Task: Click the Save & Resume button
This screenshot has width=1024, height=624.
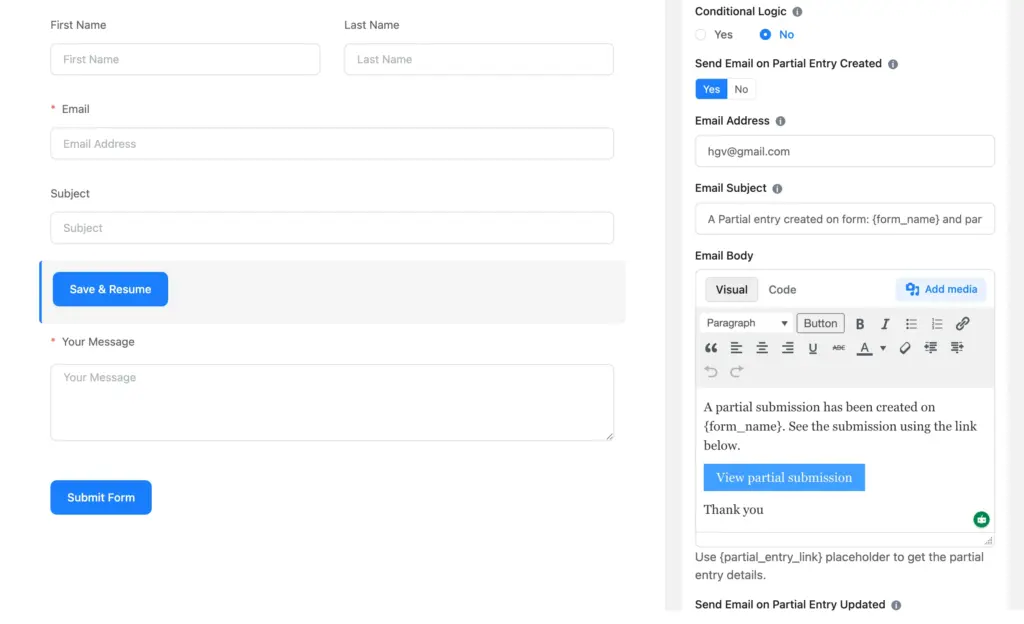Action: coord(110,289)
